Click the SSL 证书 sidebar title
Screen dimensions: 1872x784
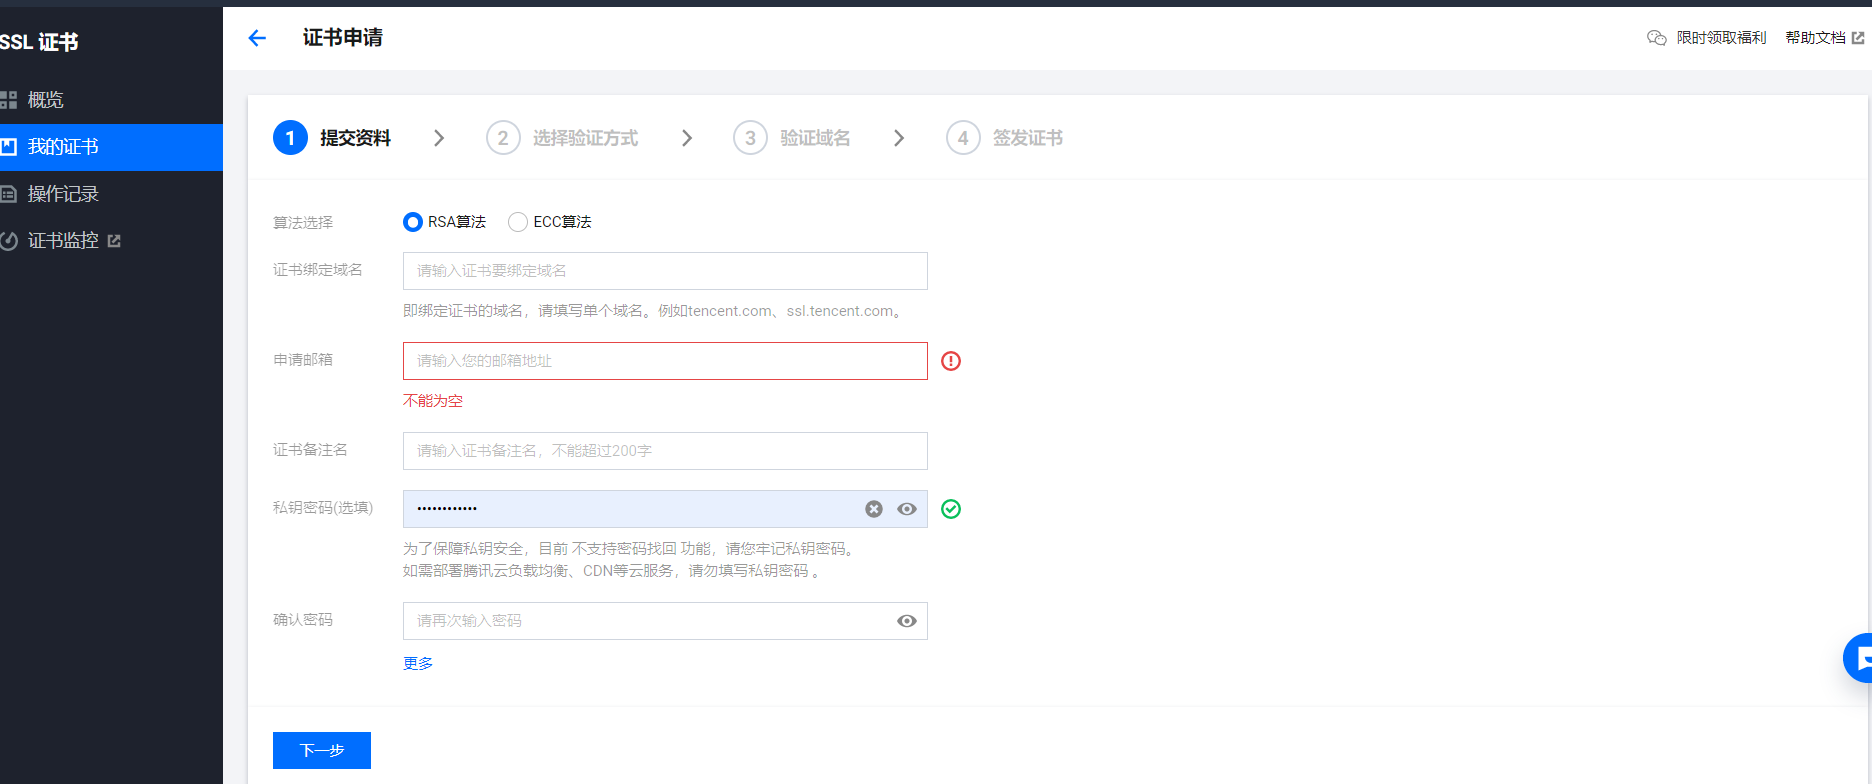pos(39,42)
